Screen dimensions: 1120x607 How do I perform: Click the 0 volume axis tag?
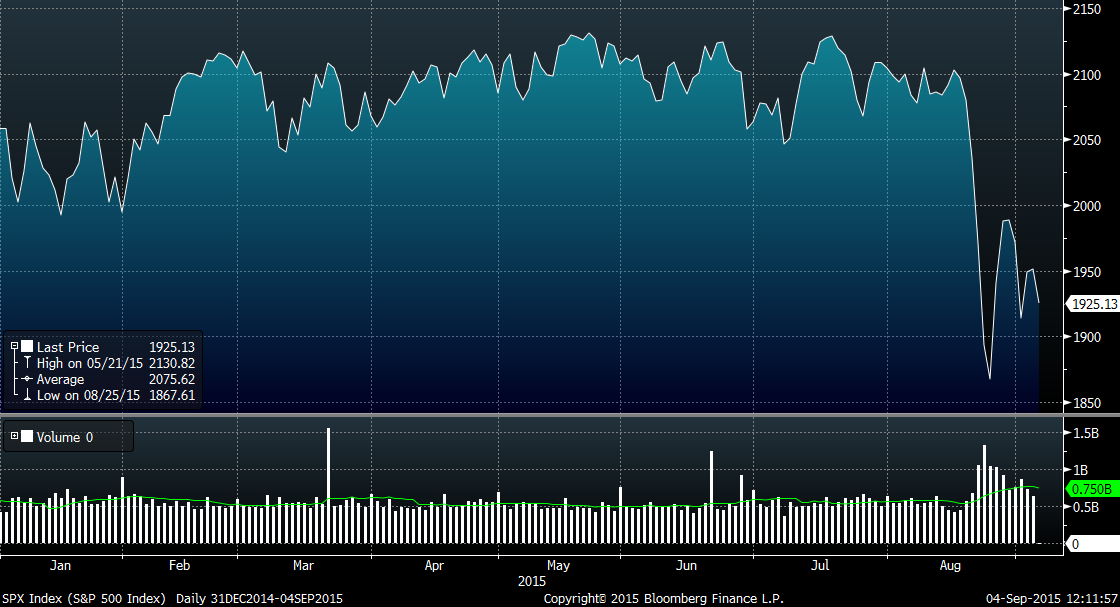1093,544
